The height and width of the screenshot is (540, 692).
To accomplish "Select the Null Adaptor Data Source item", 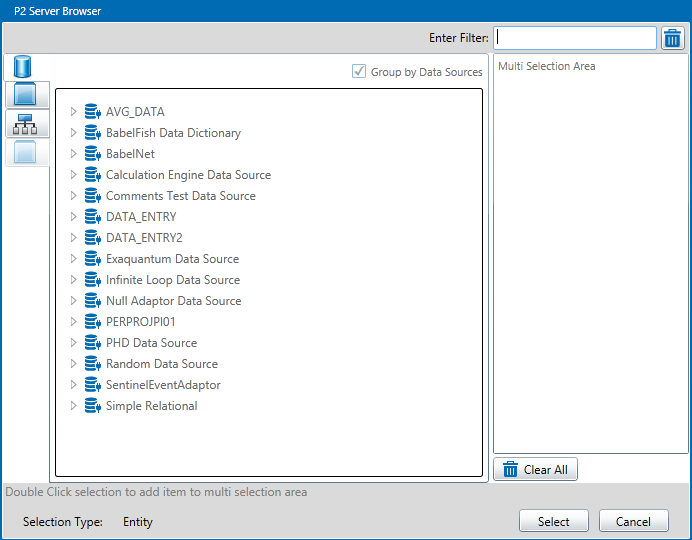I will click(x=173, y=301).
